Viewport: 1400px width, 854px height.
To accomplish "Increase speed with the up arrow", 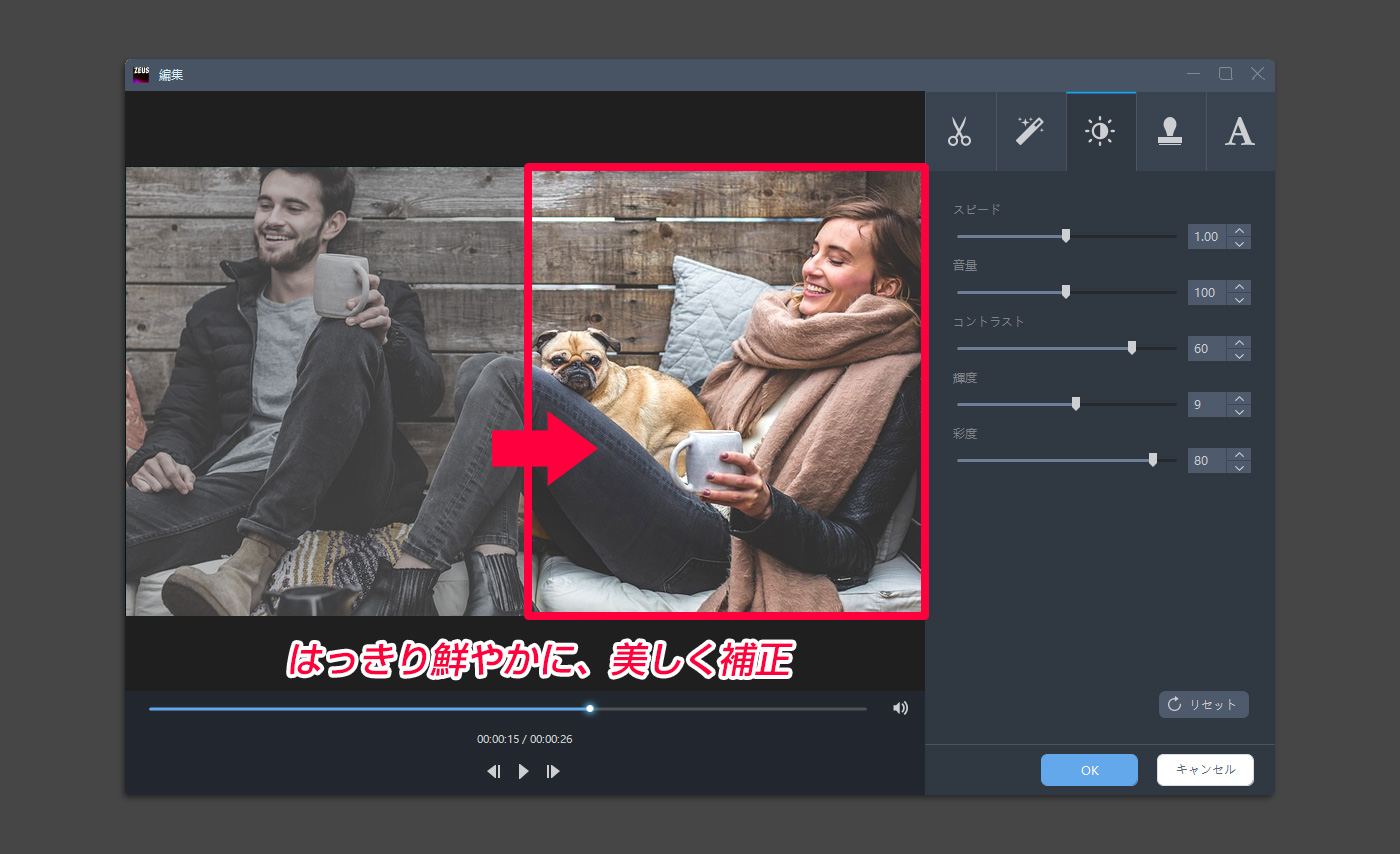I will click(1240, 231).
